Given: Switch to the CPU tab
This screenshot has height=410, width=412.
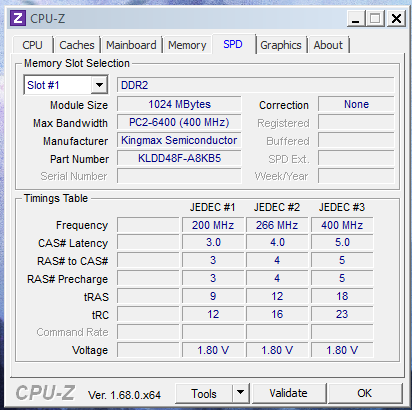Looking at the screenshot, I should (x=32, y=45).
